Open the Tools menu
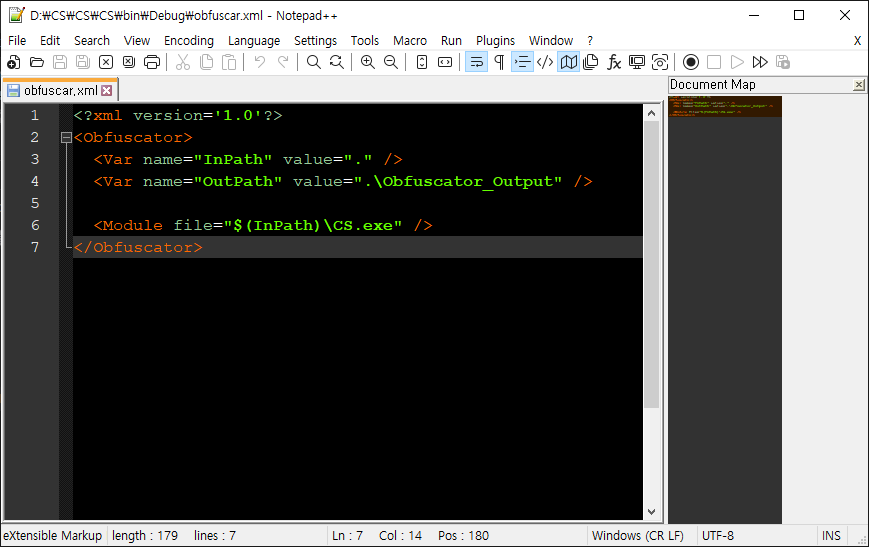 coord(365,40)
